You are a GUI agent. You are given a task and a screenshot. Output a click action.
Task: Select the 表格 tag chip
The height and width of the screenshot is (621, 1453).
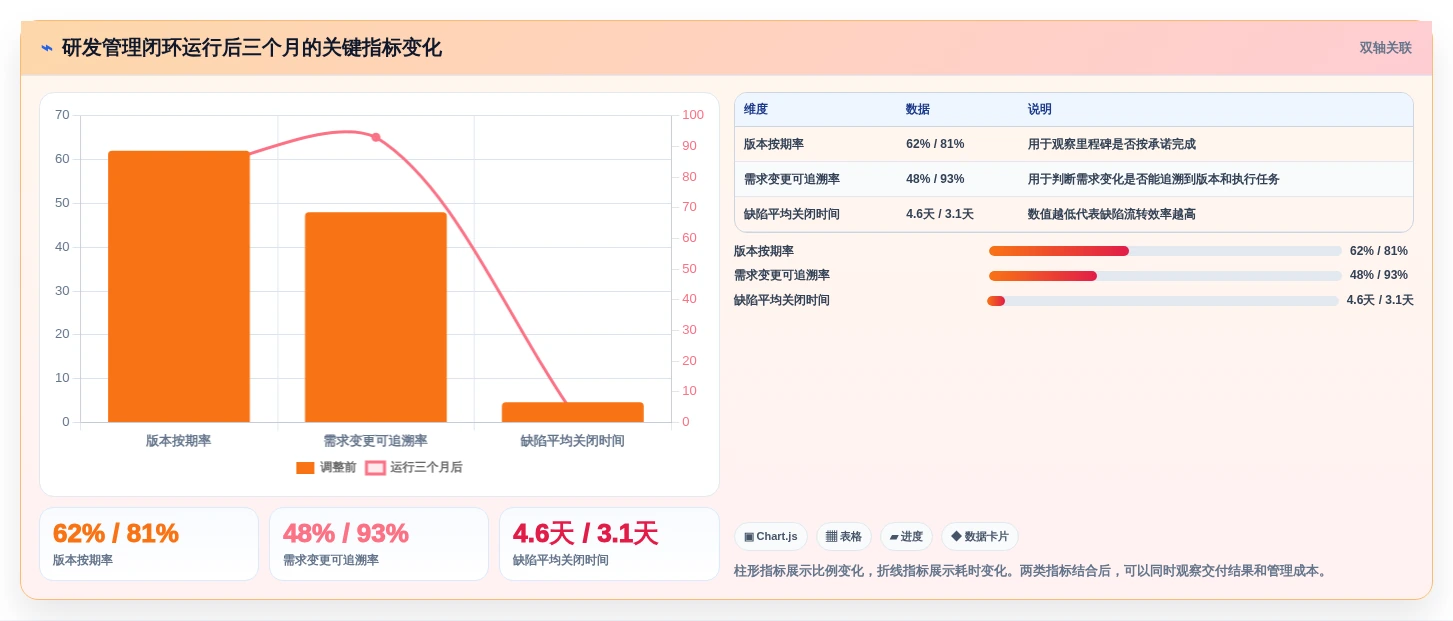point(844,537)
